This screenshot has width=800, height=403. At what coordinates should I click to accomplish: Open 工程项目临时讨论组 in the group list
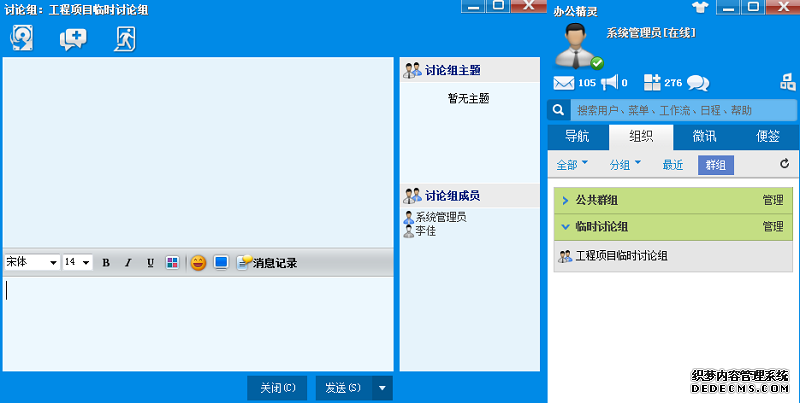(673, 256)
